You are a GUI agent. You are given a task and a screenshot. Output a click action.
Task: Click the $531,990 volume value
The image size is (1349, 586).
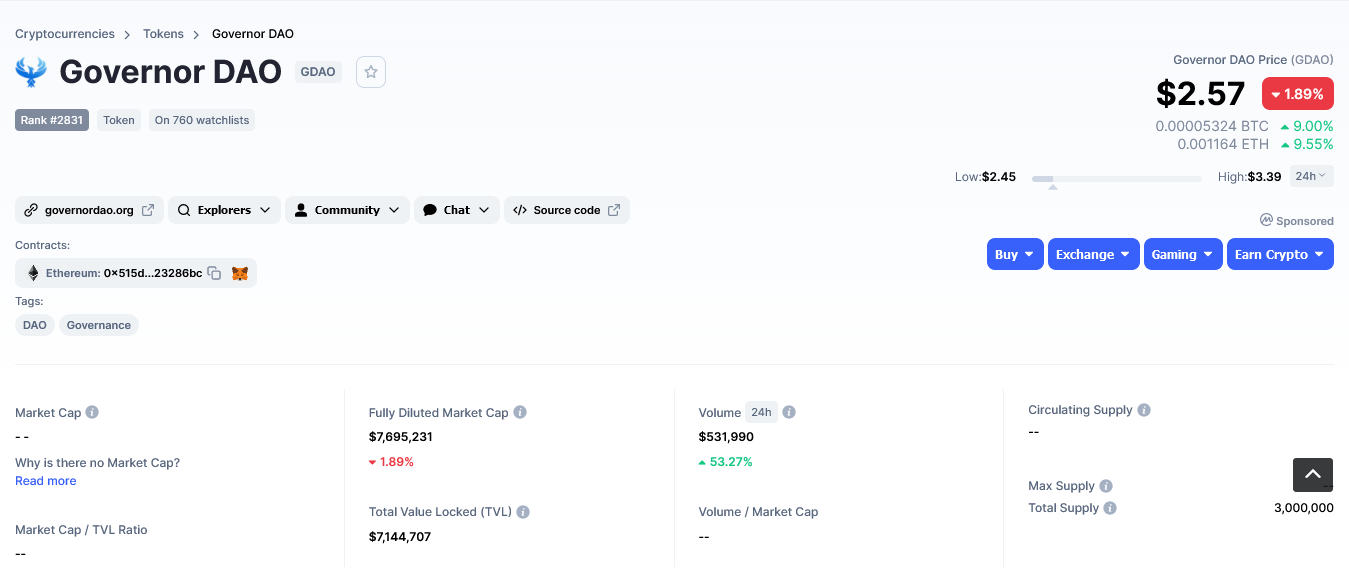[727, 437]
